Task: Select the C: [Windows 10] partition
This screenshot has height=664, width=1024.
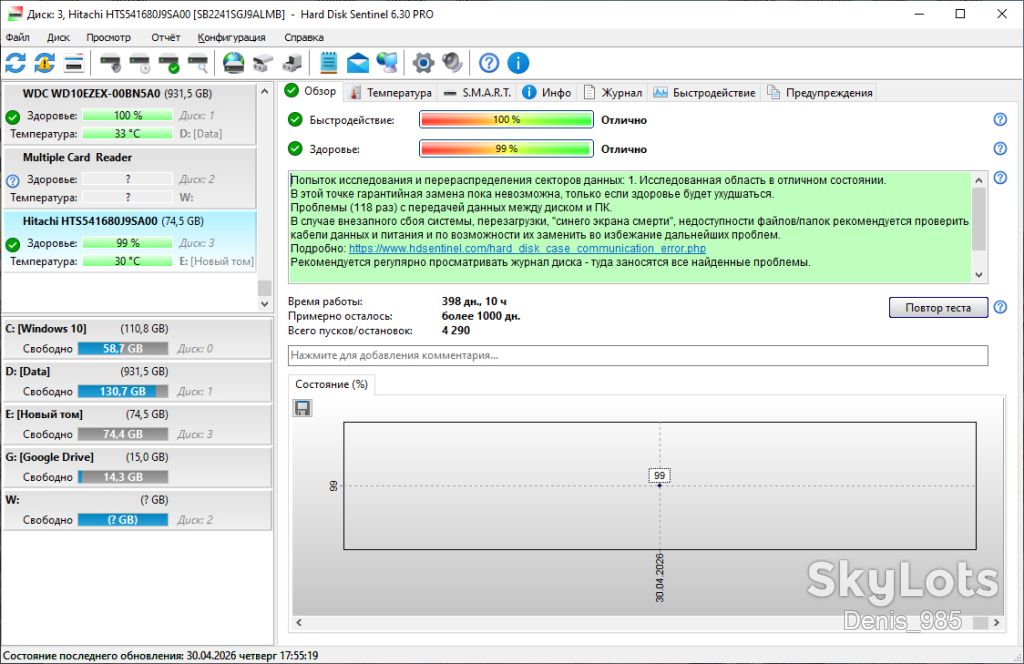Action: coord(138,339)
